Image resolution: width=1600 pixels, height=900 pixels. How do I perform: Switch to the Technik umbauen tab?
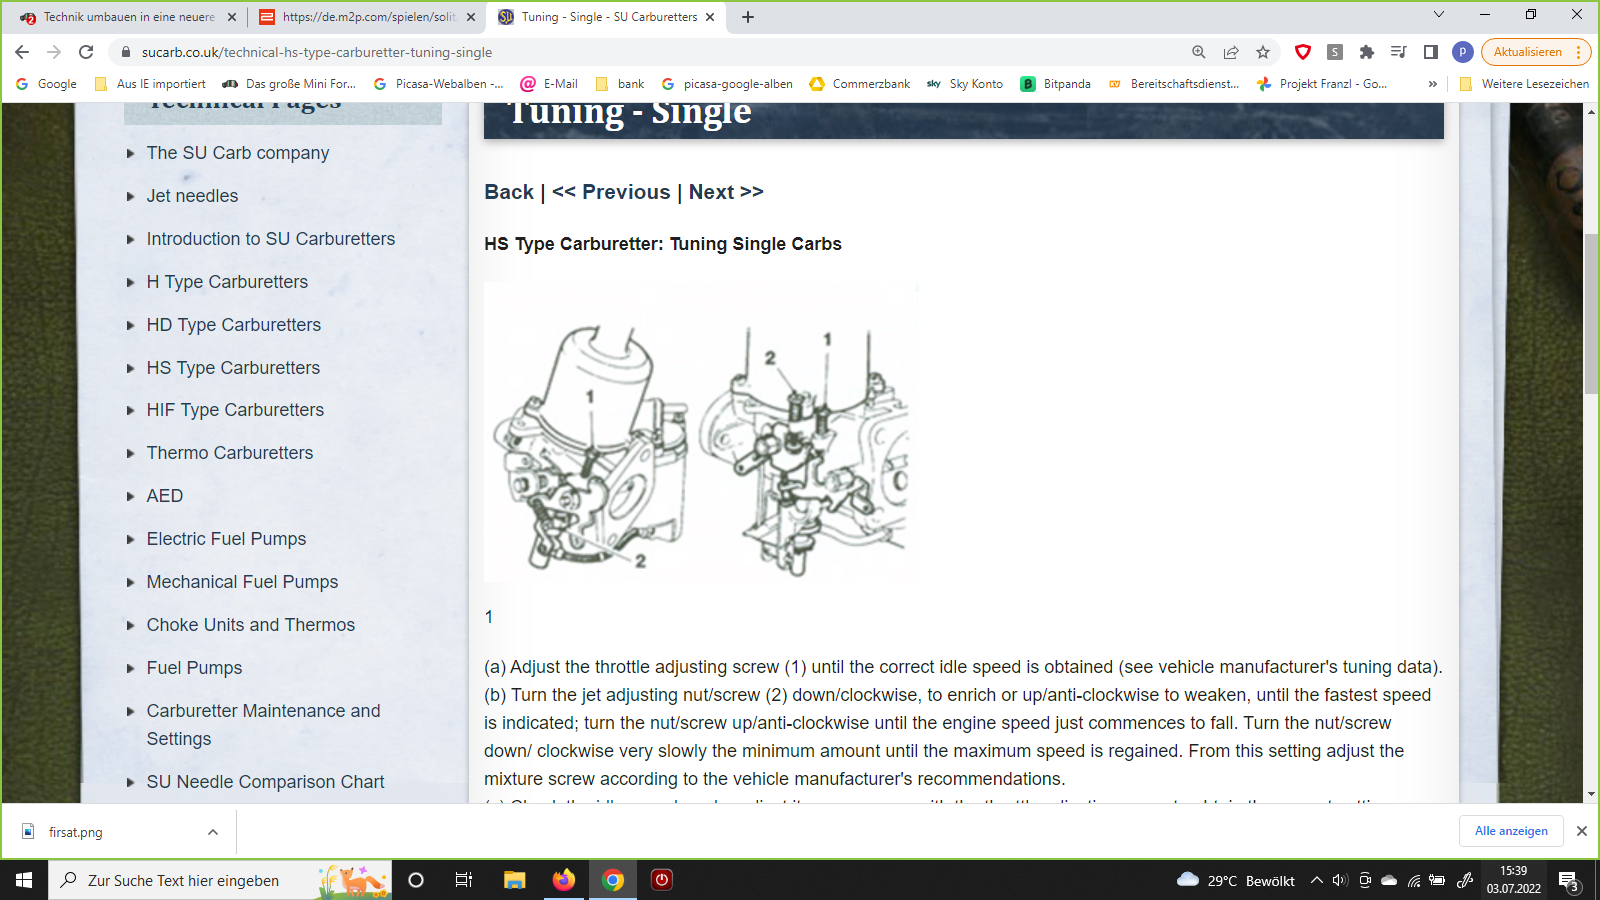click(128, 17)
